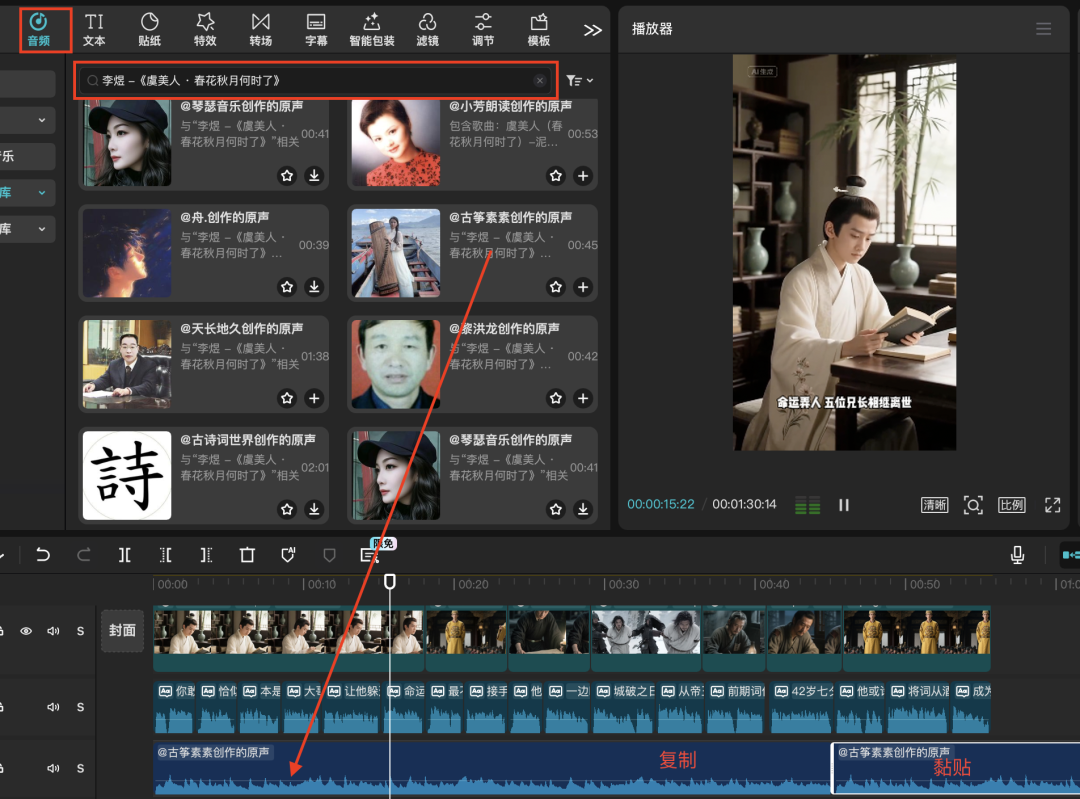
Task: Click the microphone record voiceover icon
Action: [x=1017, y=555]
